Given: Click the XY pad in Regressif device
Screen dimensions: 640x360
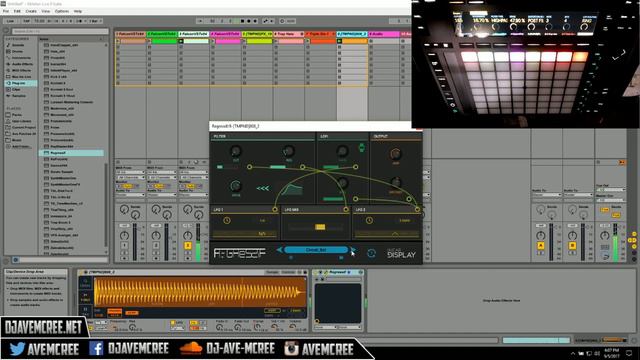Looking at the screenshot, I should (338, 303).
